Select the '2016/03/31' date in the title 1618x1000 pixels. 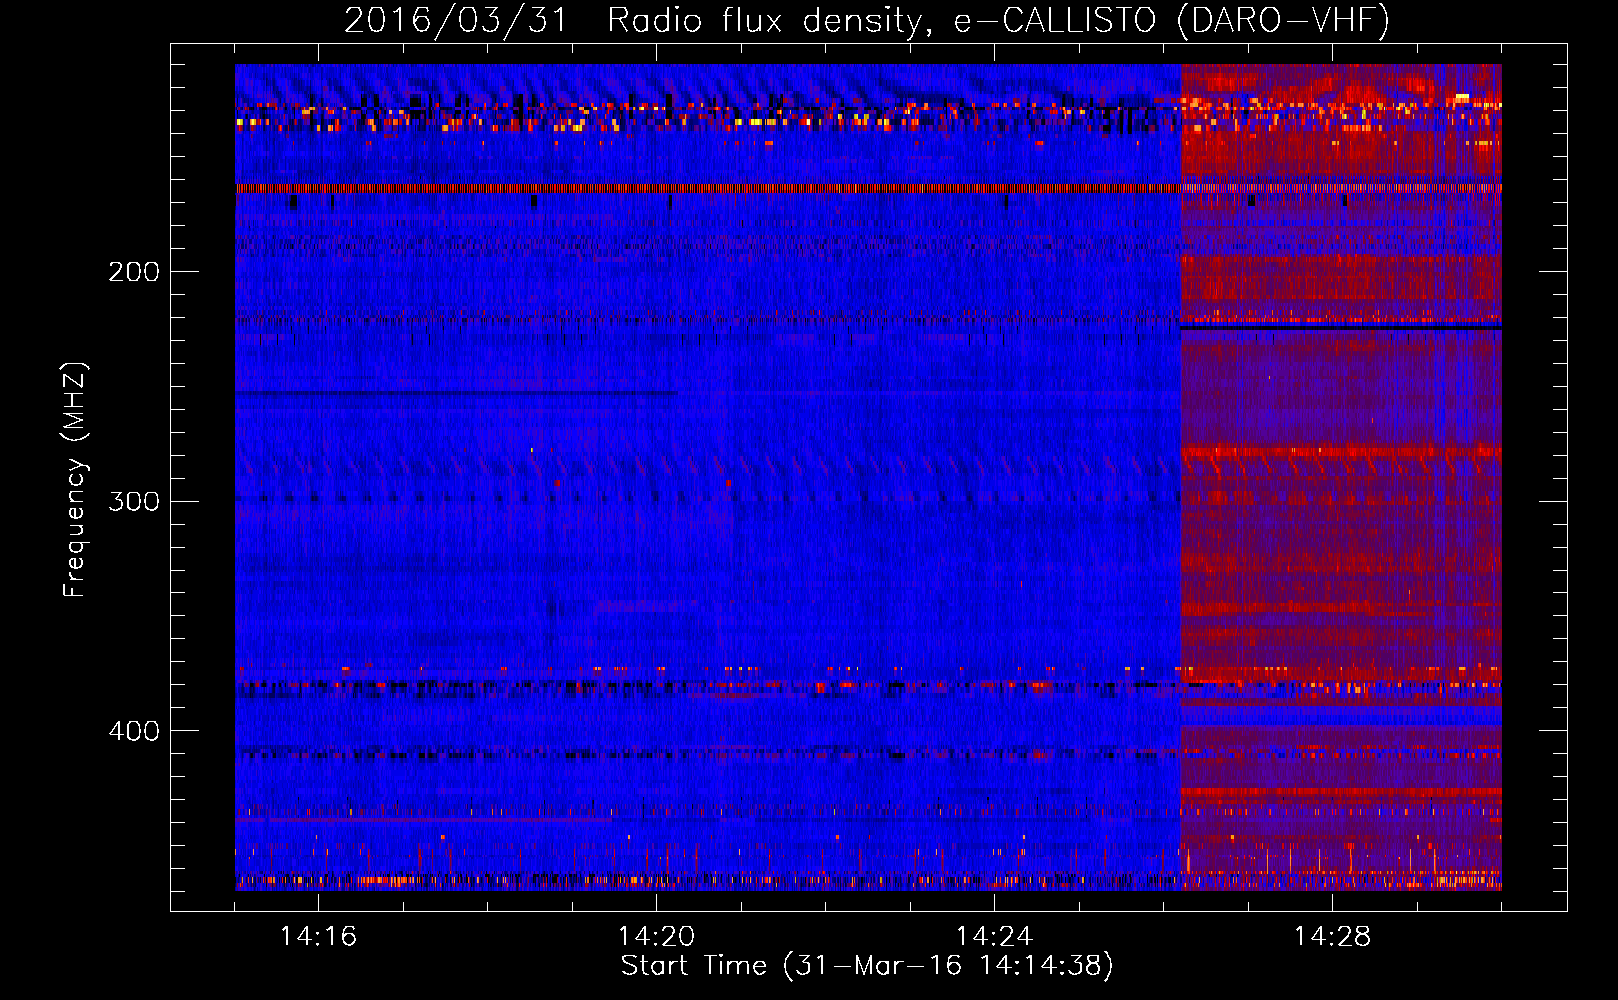click(455, 21)
